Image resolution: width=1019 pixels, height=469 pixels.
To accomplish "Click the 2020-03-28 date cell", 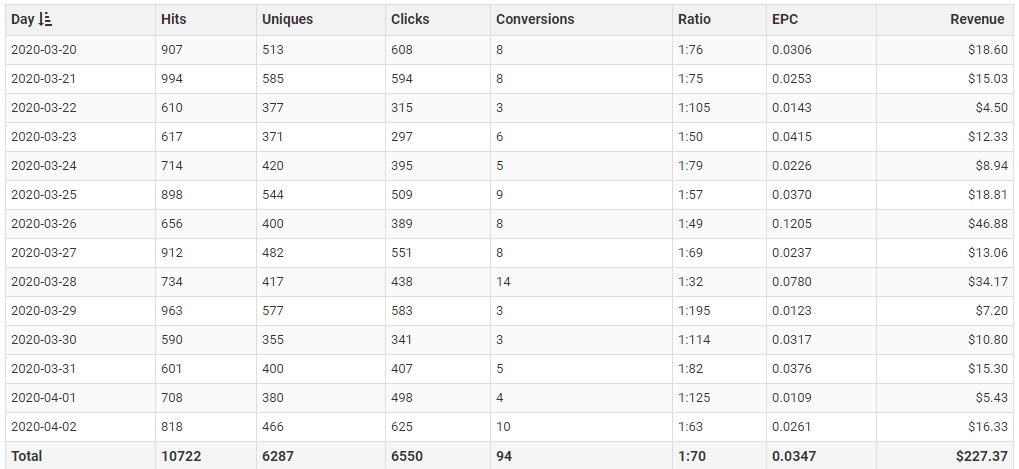I will (44, 282).
